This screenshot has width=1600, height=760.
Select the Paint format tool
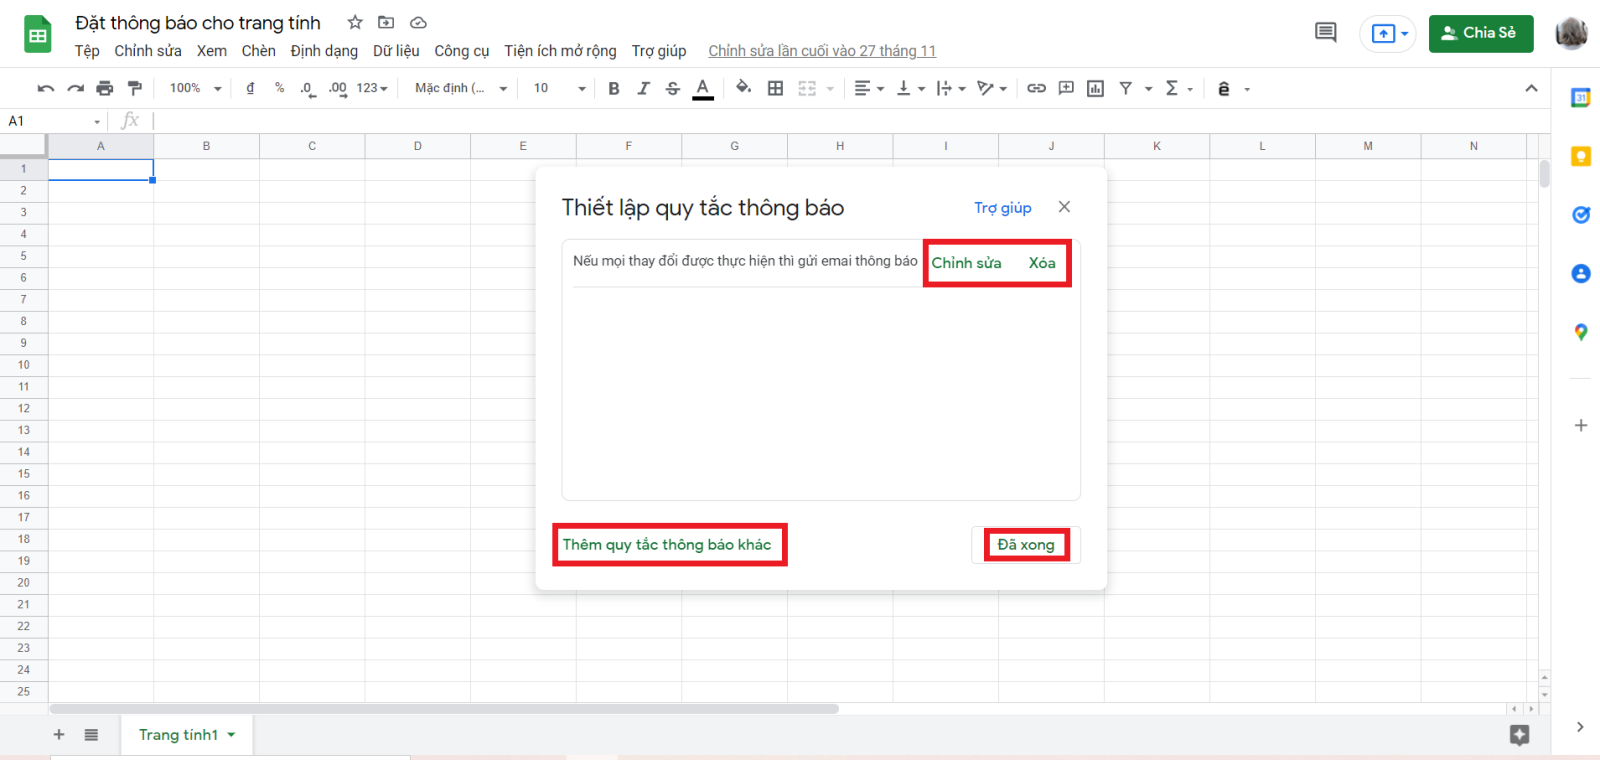coord(135,88)
